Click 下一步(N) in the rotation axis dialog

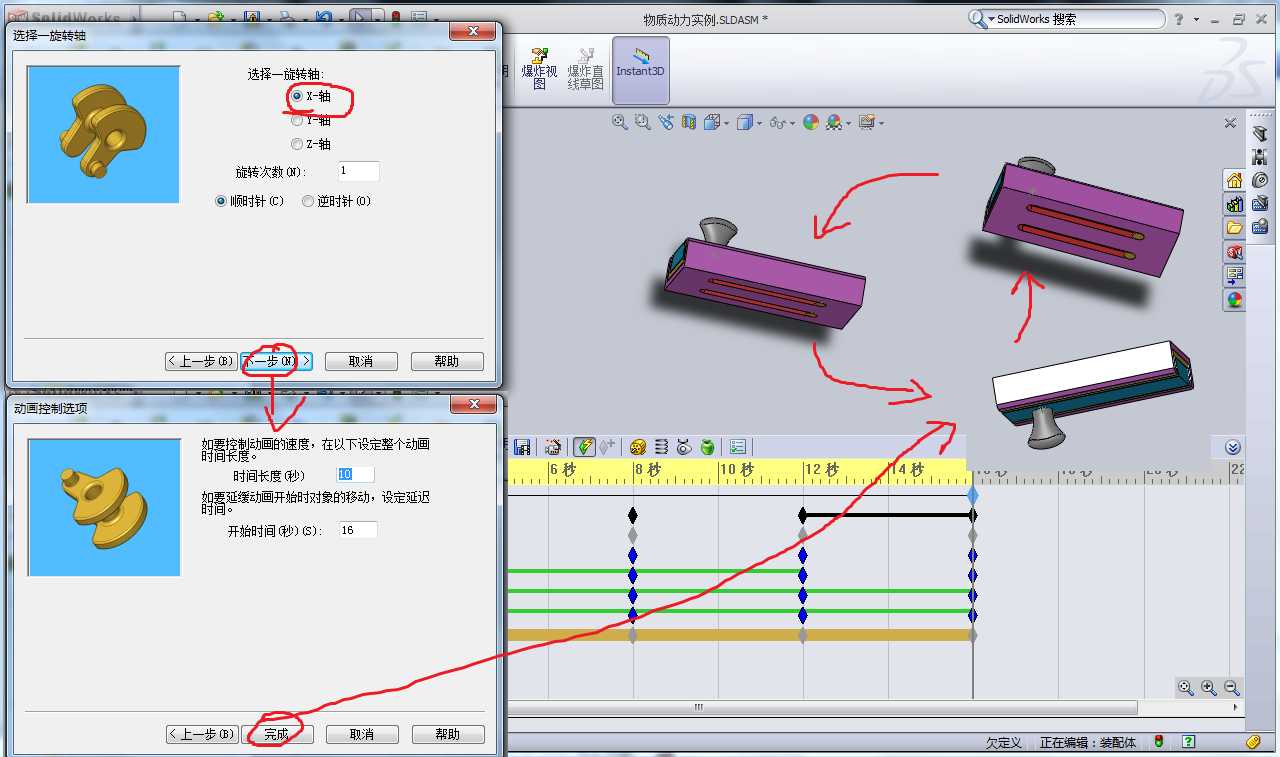tap(277, 361)
